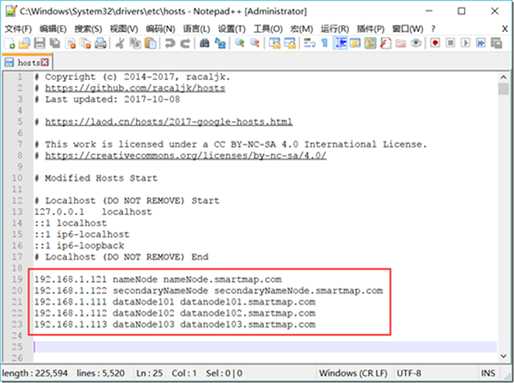Save current recorded macro icon
The image size is (514, 383).
(x=496, y=43)
